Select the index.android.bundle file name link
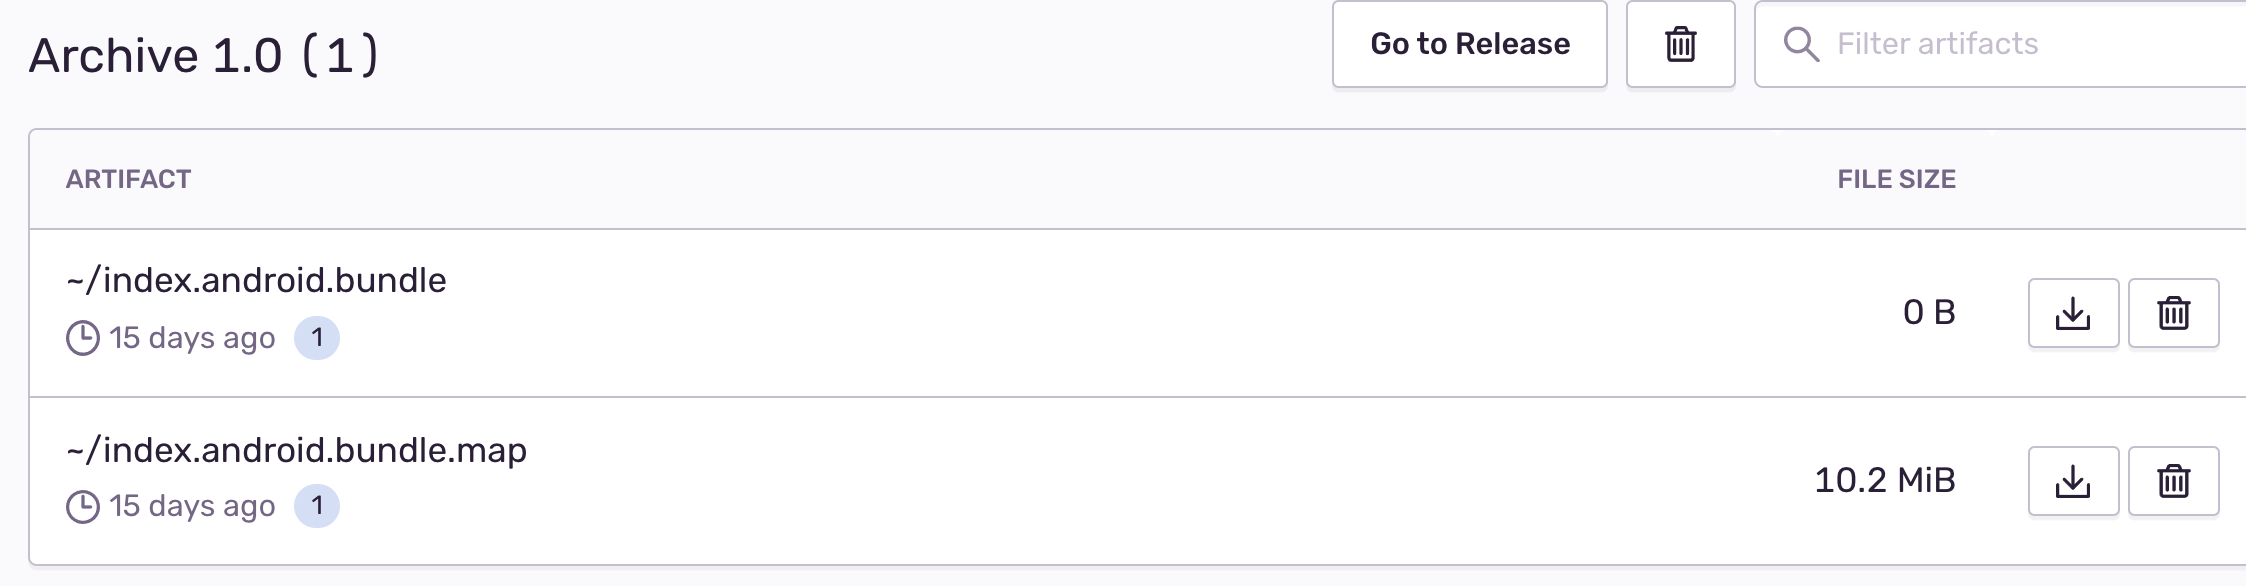 pyautogui.click(x=256, y=280)
